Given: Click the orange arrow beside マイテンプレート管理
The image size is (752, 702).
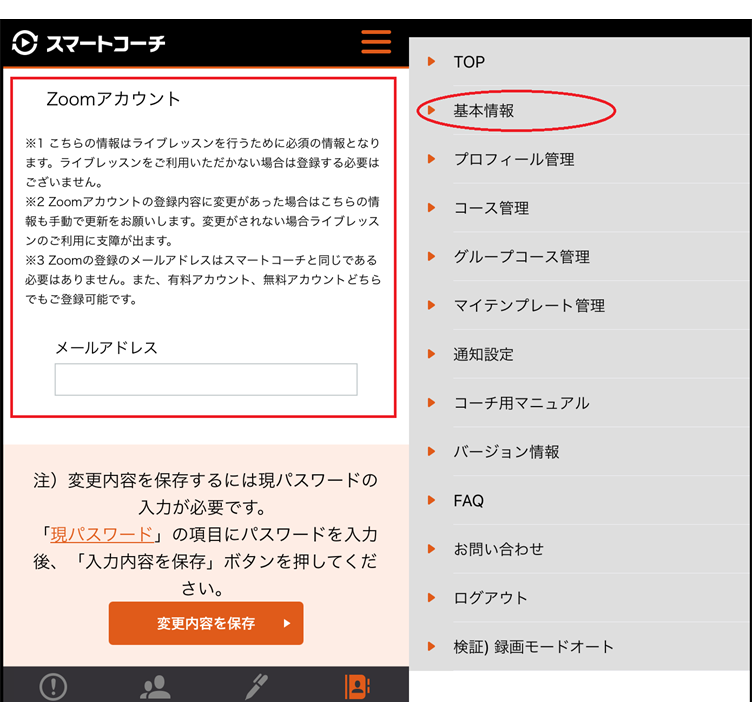Looking at the screenshot, I should click(x=431, y=305).
